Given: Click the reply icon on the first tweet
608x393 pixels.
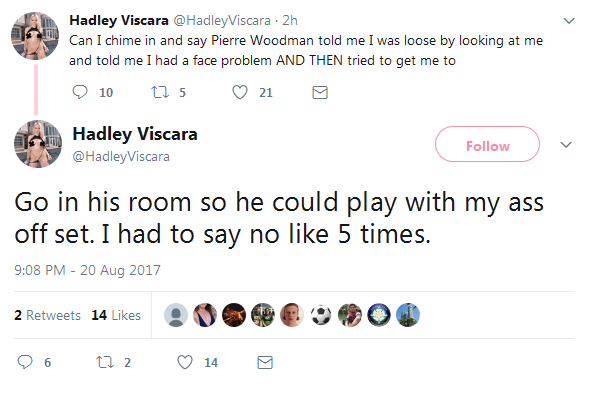Looking at the screenshot, I should point(80,92).
